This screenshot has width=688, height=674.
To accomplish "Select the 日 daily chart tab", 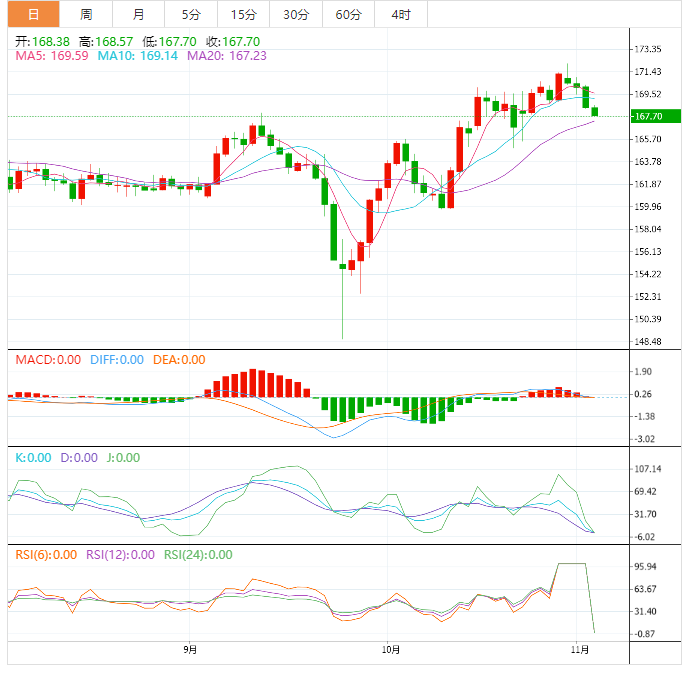I will tap(33, 14).
